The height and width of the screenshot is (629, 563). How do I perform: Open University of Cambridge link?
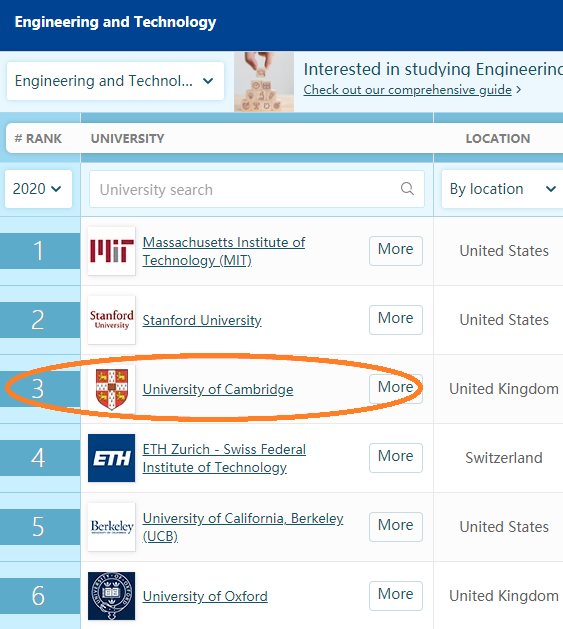click(x=218, y=390)
